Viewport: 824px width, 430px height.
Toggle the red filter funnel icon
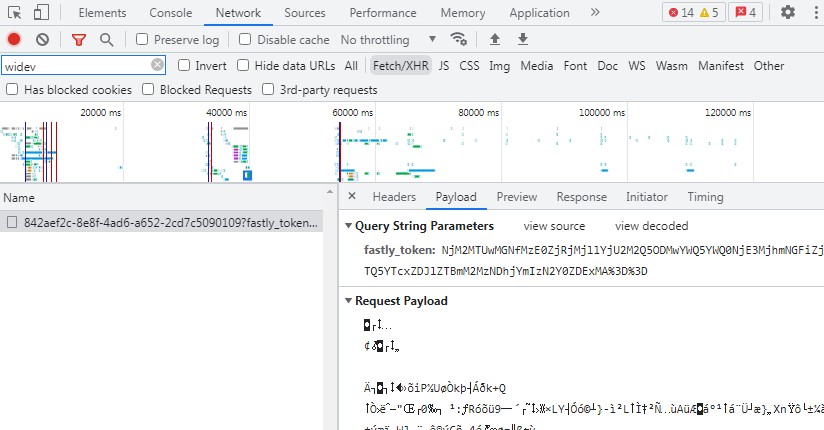click(79, 39)
